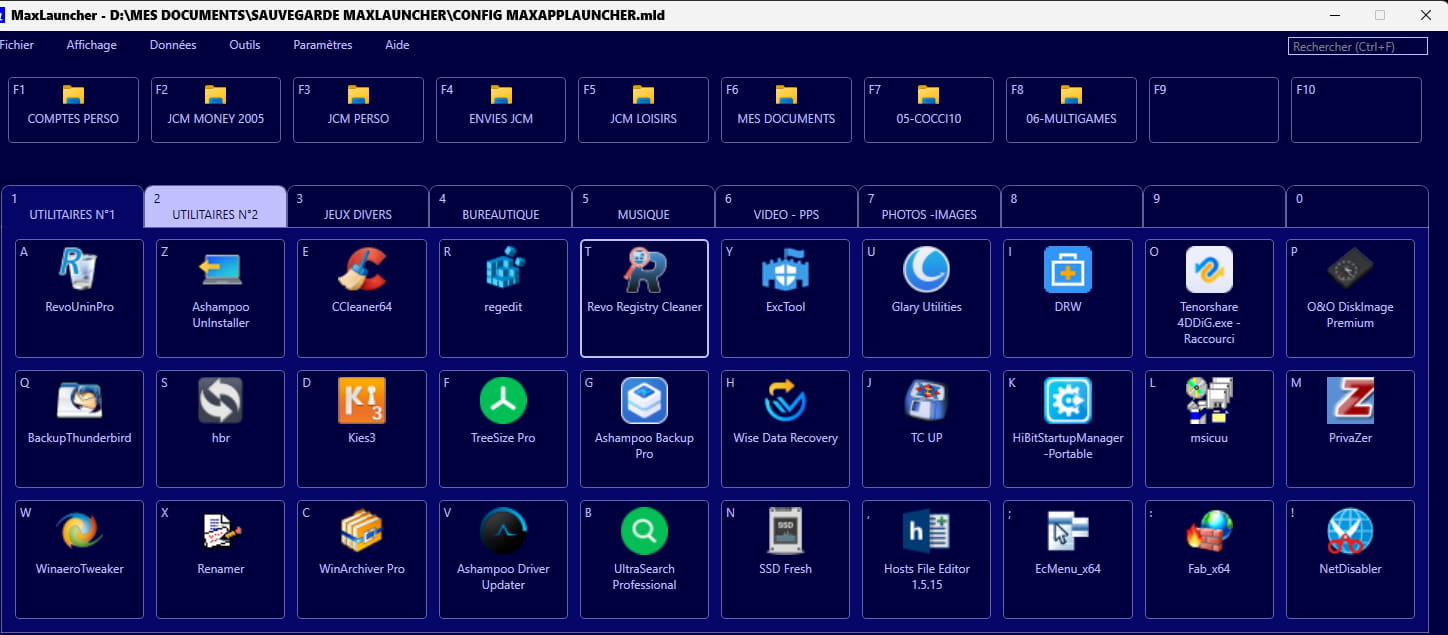Switch to BUREAUTIQUE tab

(501, 206)
